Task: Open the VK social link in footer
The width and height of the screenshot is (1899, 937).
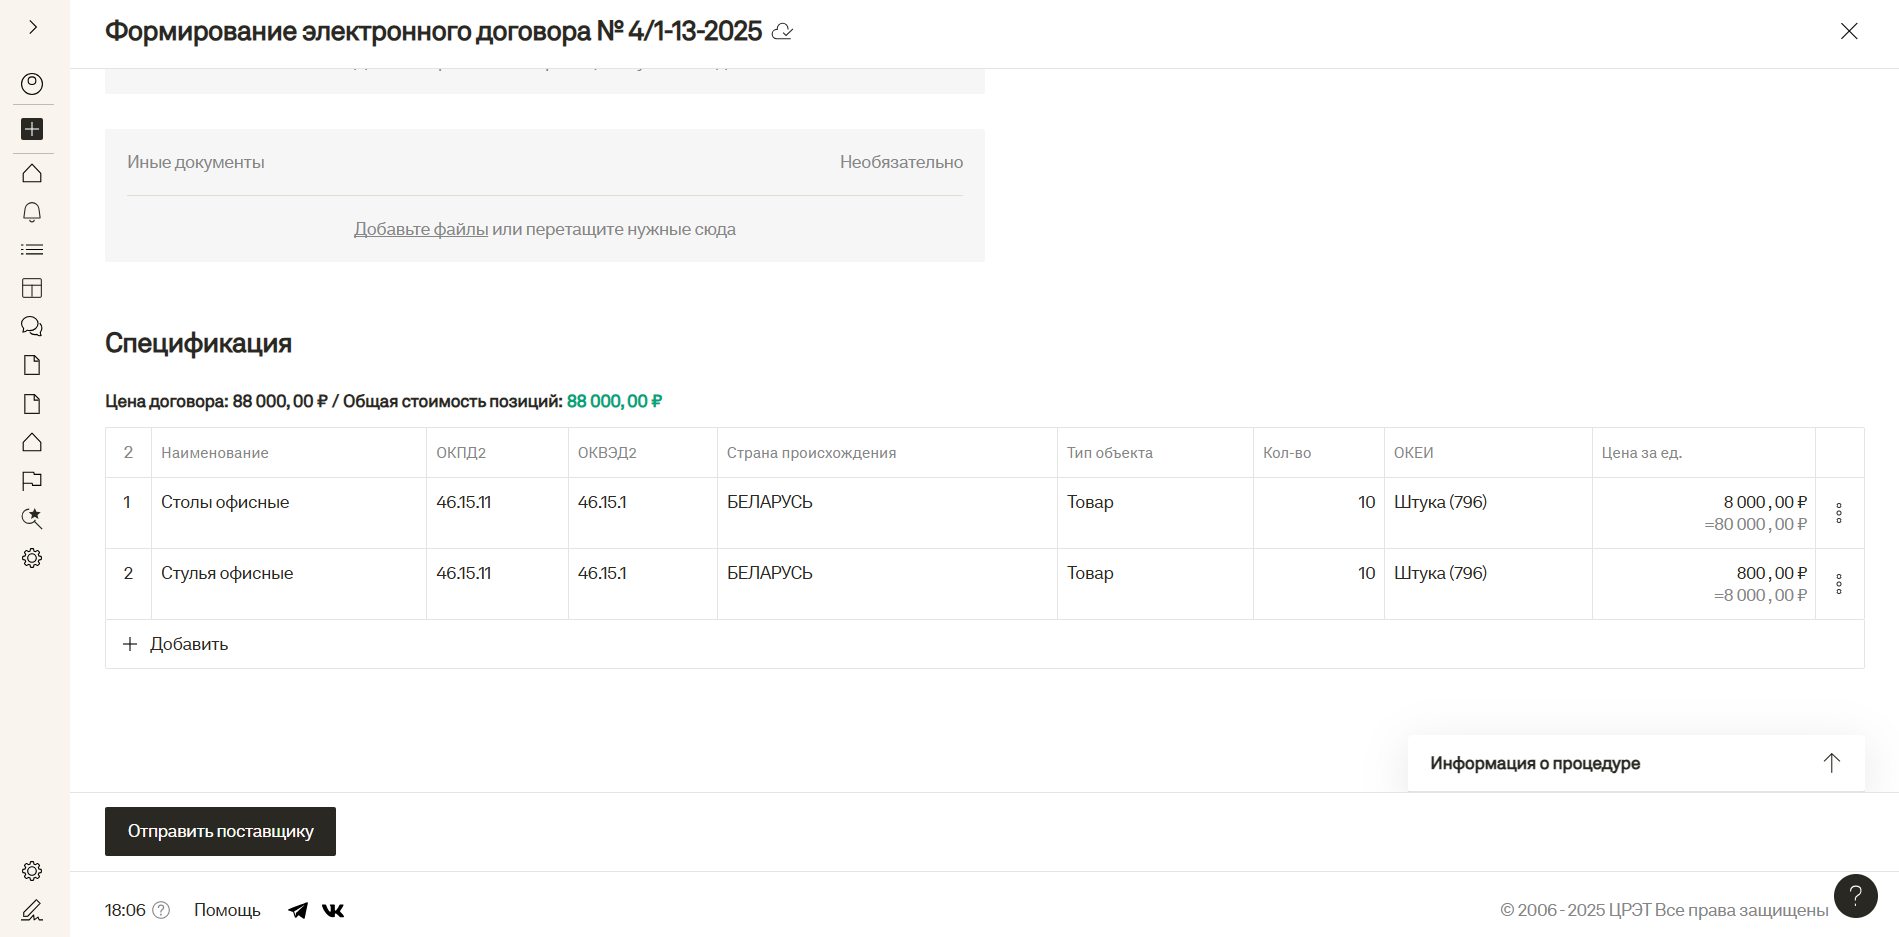Action: click(333, 910)
